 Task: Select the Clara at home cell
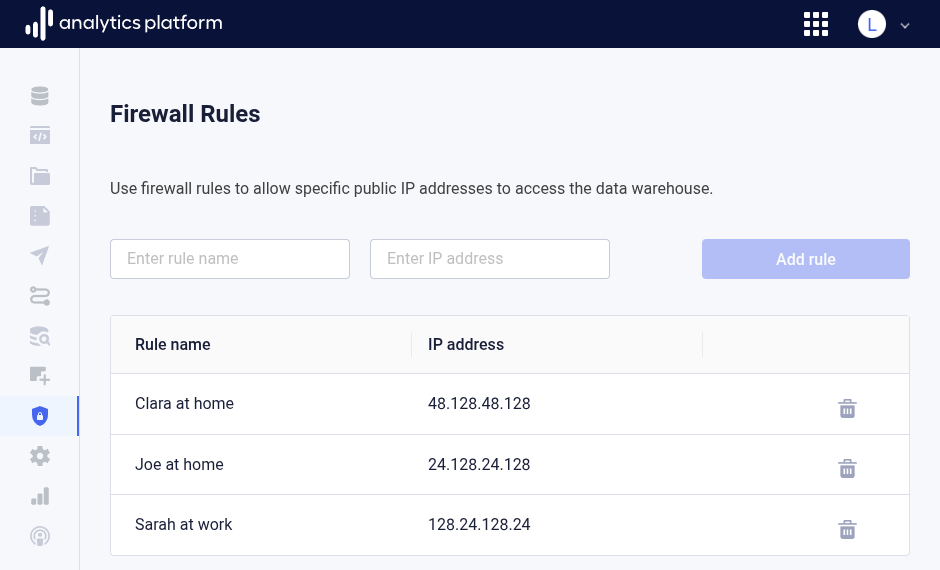tap(184, 403)
